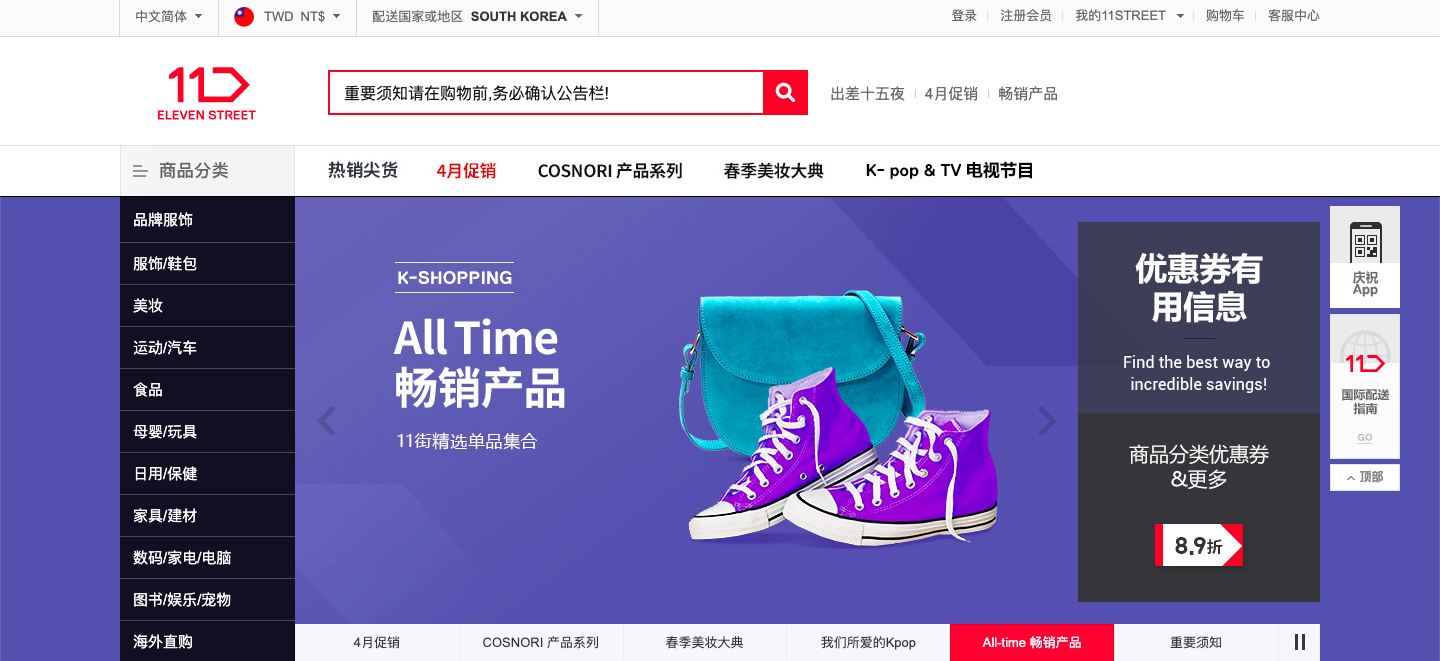Show the previous banner with left arrow
The height and width of the screenshot is (661, 1440).
[326, 421]
